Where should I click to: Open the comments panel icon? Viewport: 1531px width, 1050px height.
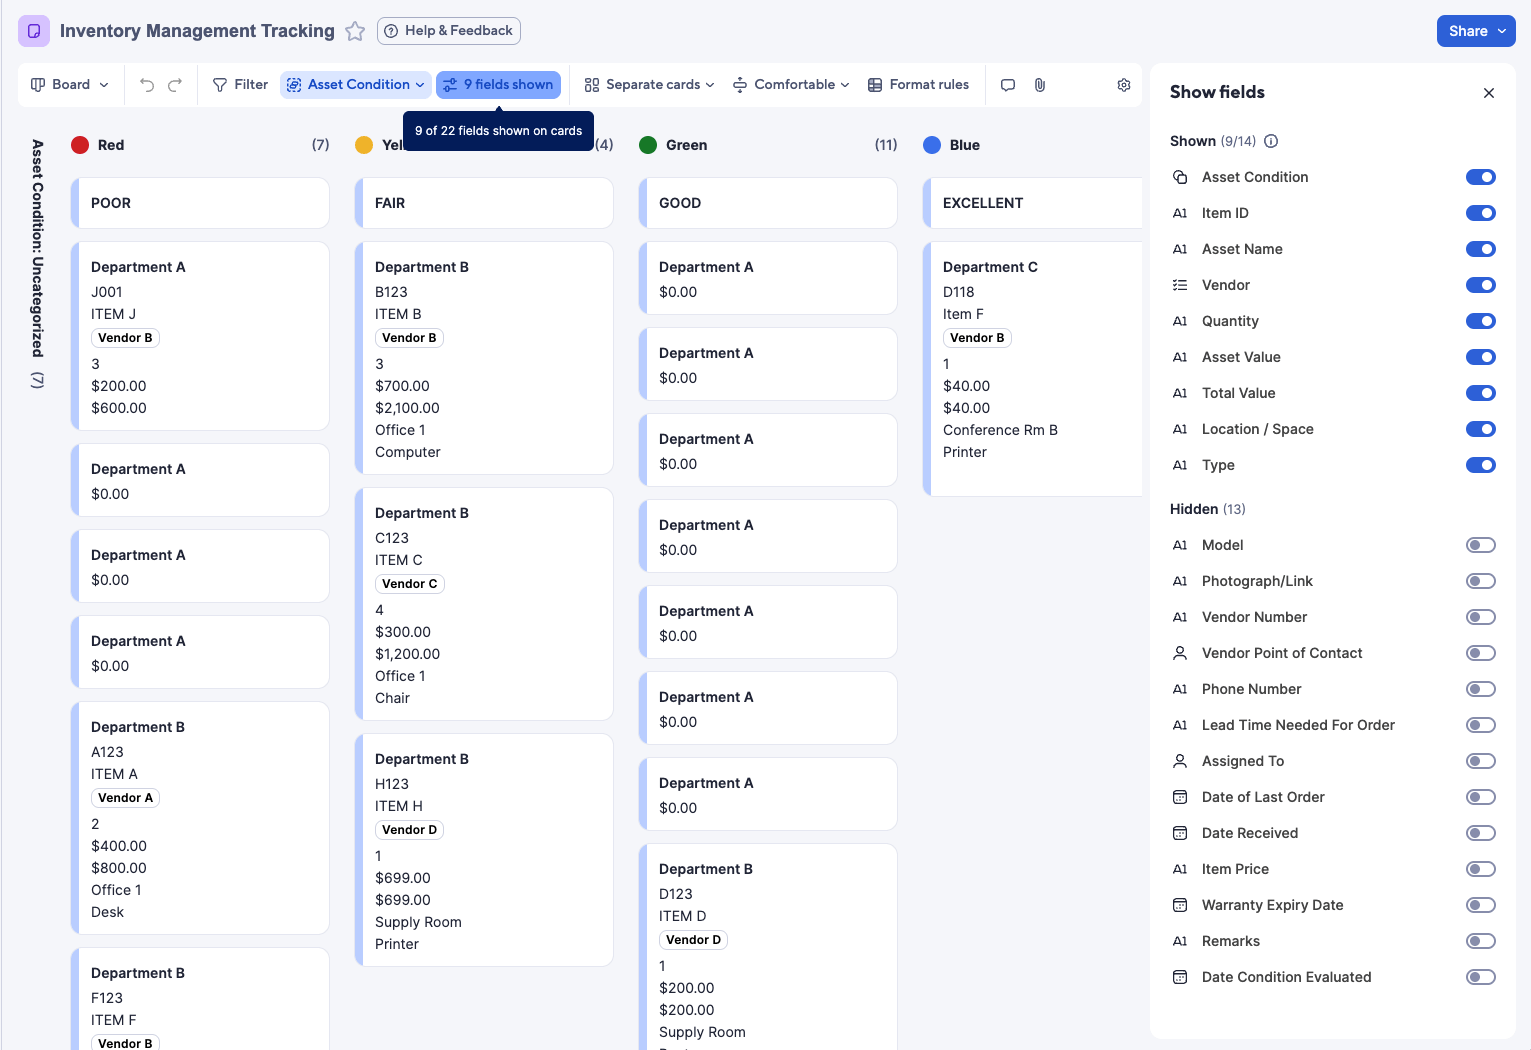[x=1008, y=84]
